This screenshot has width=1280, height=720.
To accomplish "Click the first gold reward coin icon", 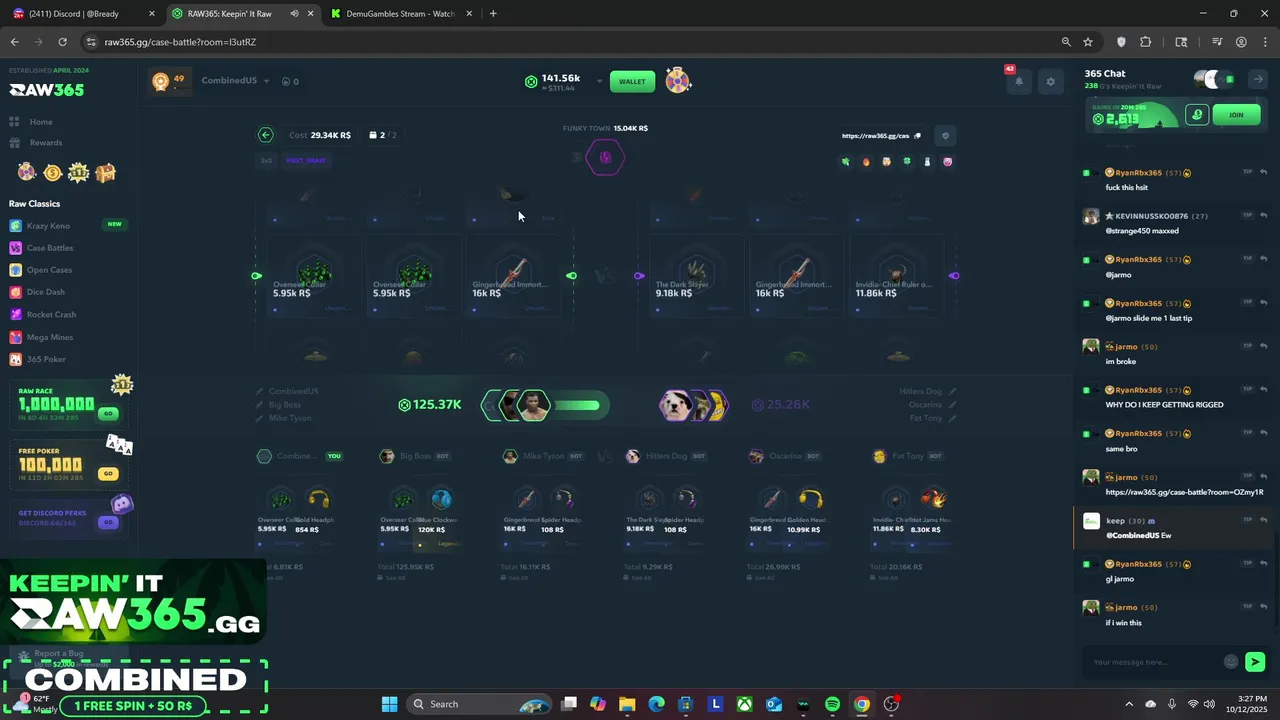I will (x=52, y=173).
